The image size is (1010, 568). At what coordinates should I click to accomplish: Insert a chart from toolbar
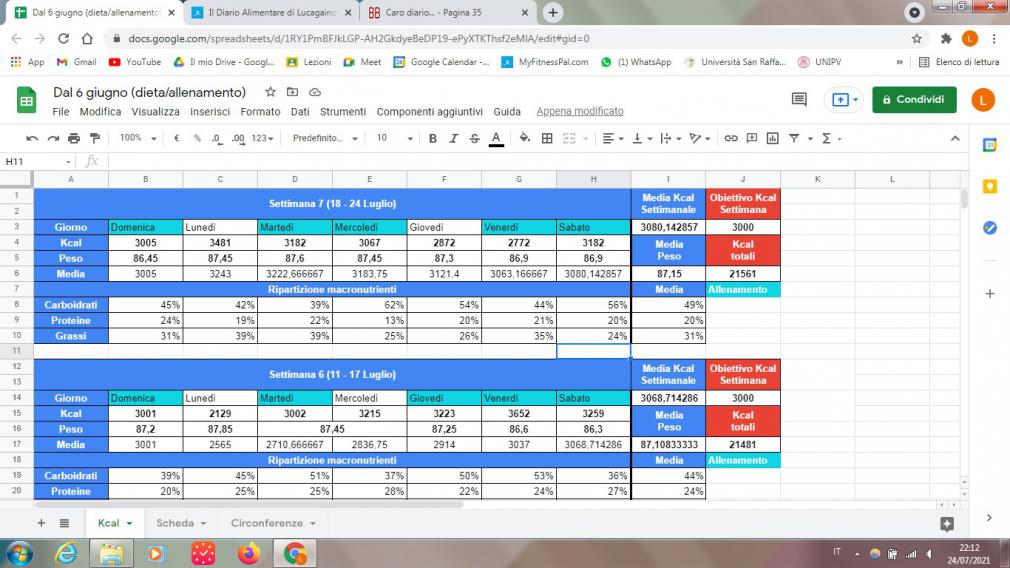773,138
